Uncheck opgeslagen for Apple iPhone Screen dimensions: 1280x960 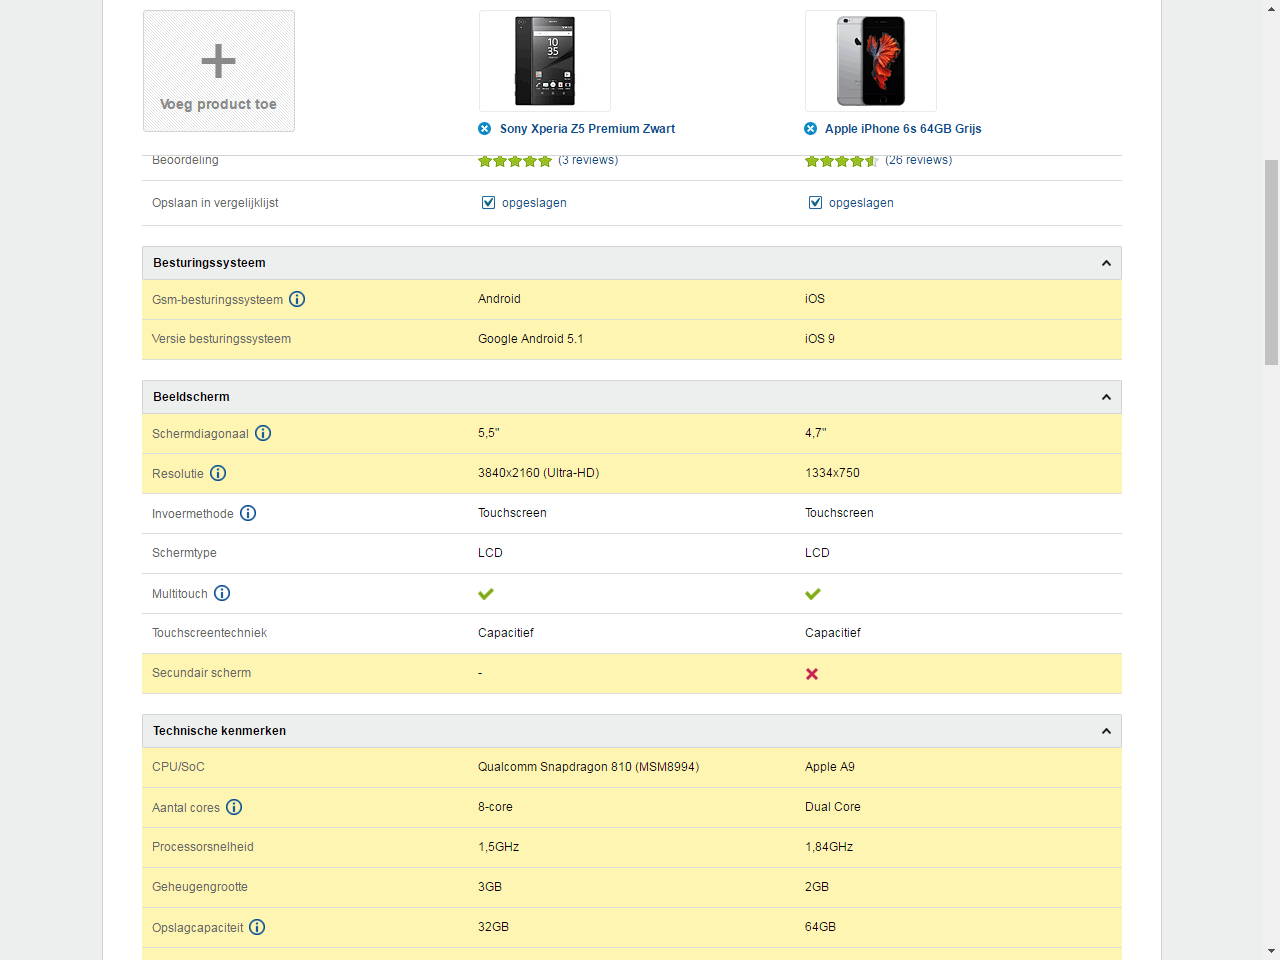[x=816, y=203]
